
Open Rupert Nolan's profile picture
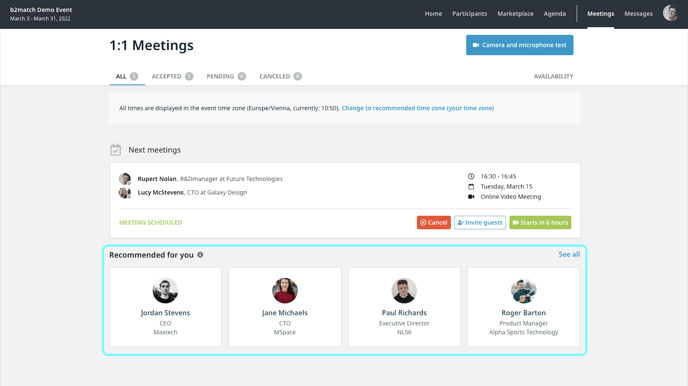[125, 179]
